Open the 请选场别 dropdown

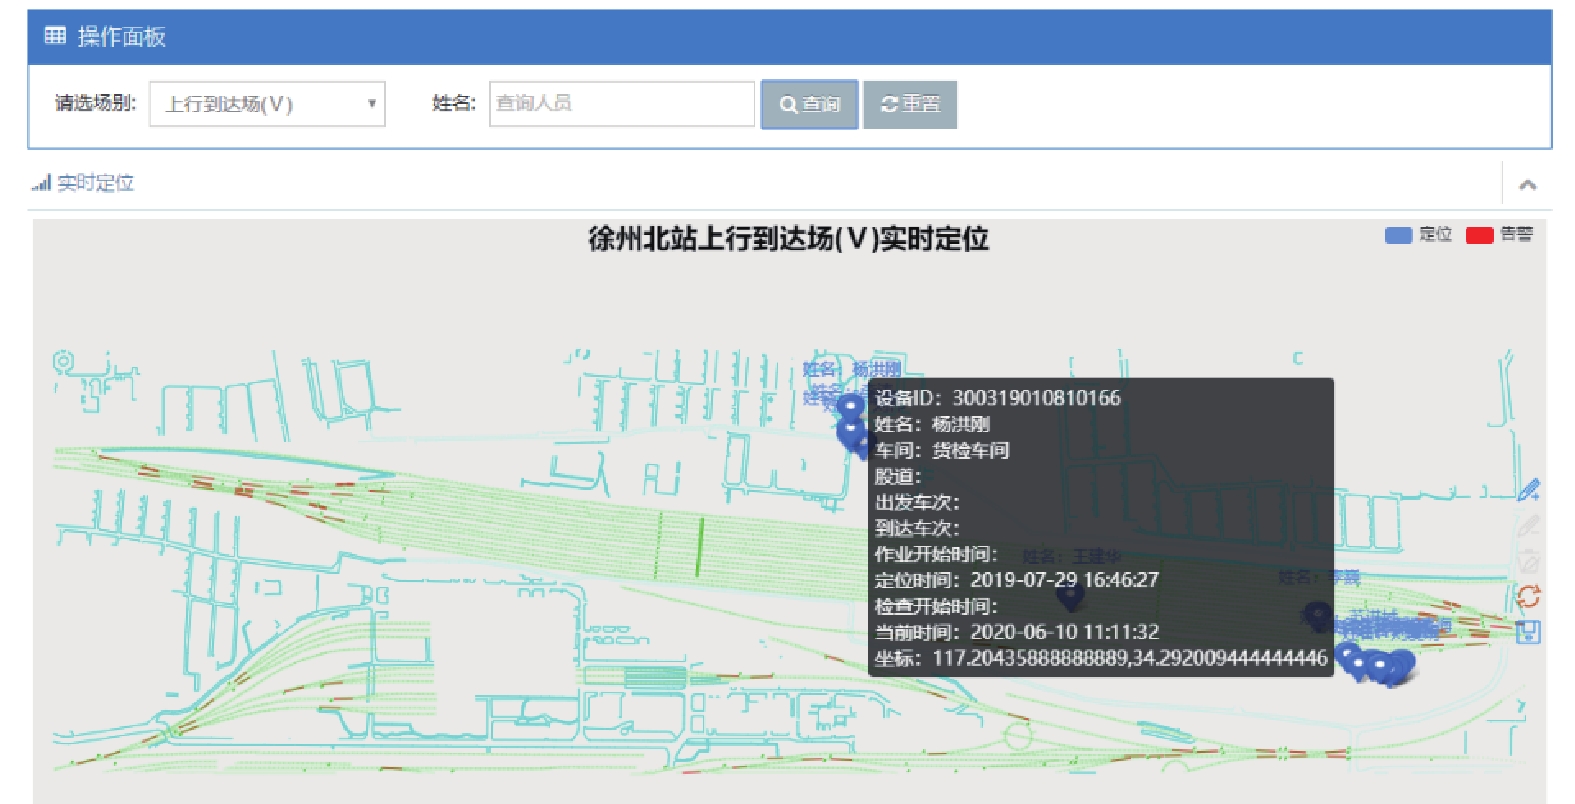tap(267, 104)
